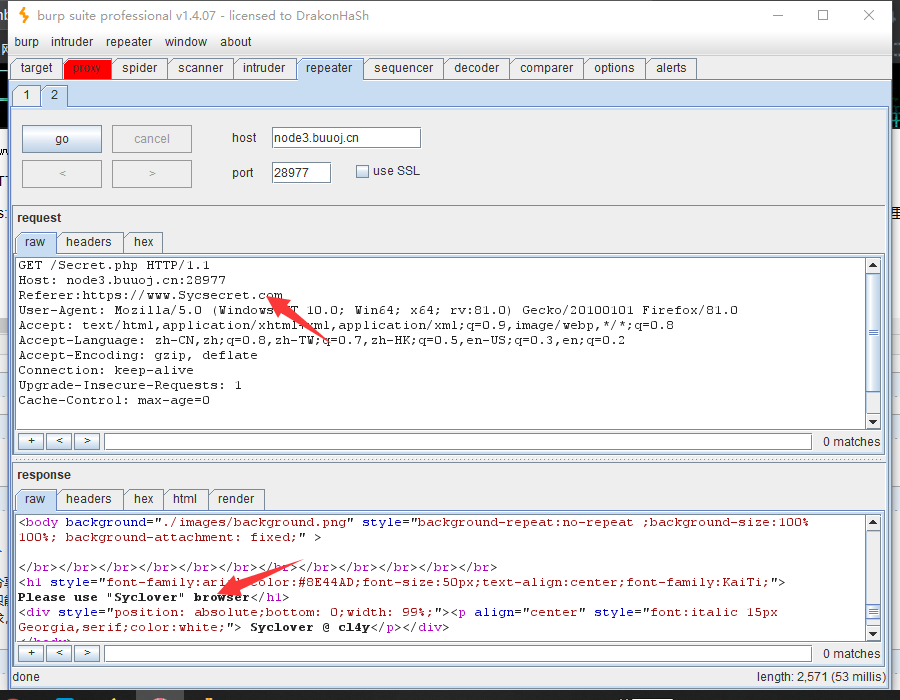Switch to the comparer tab

tap(546, 68)
